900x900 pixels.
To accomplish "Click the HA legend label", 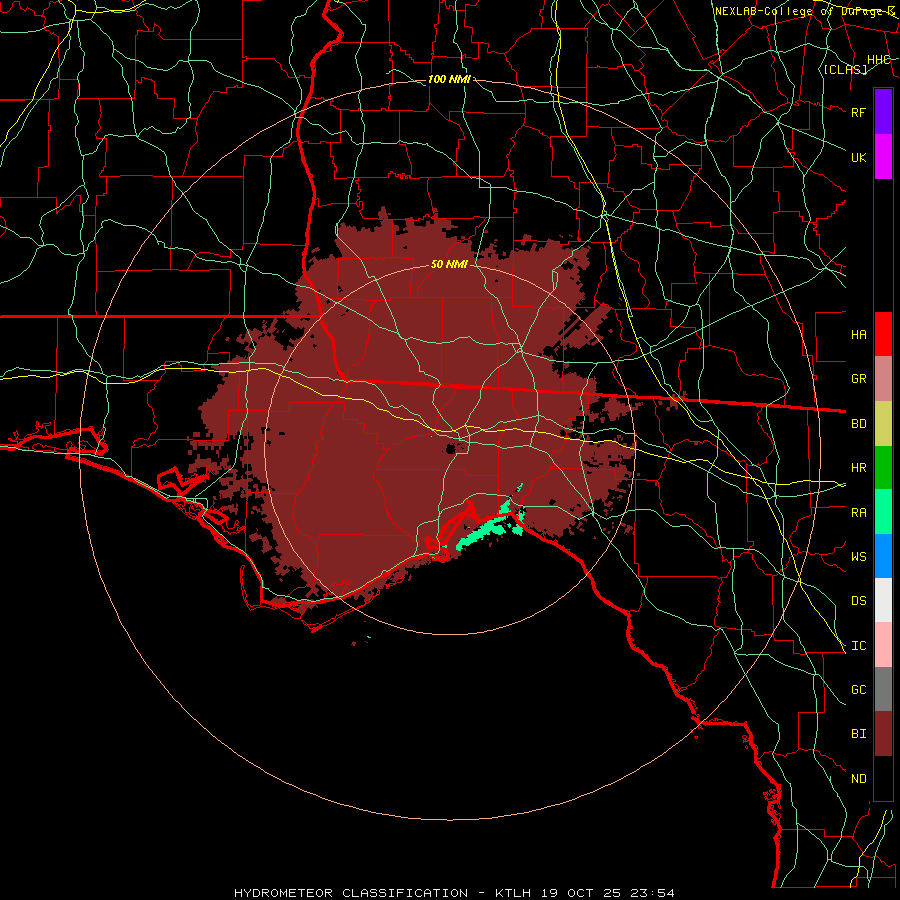I will coord(858,334).
